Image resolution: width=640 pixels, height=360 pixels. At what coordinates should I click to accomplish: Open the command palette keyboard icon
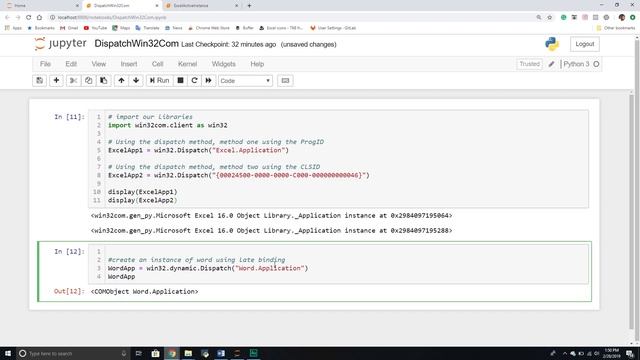(285, 80)
